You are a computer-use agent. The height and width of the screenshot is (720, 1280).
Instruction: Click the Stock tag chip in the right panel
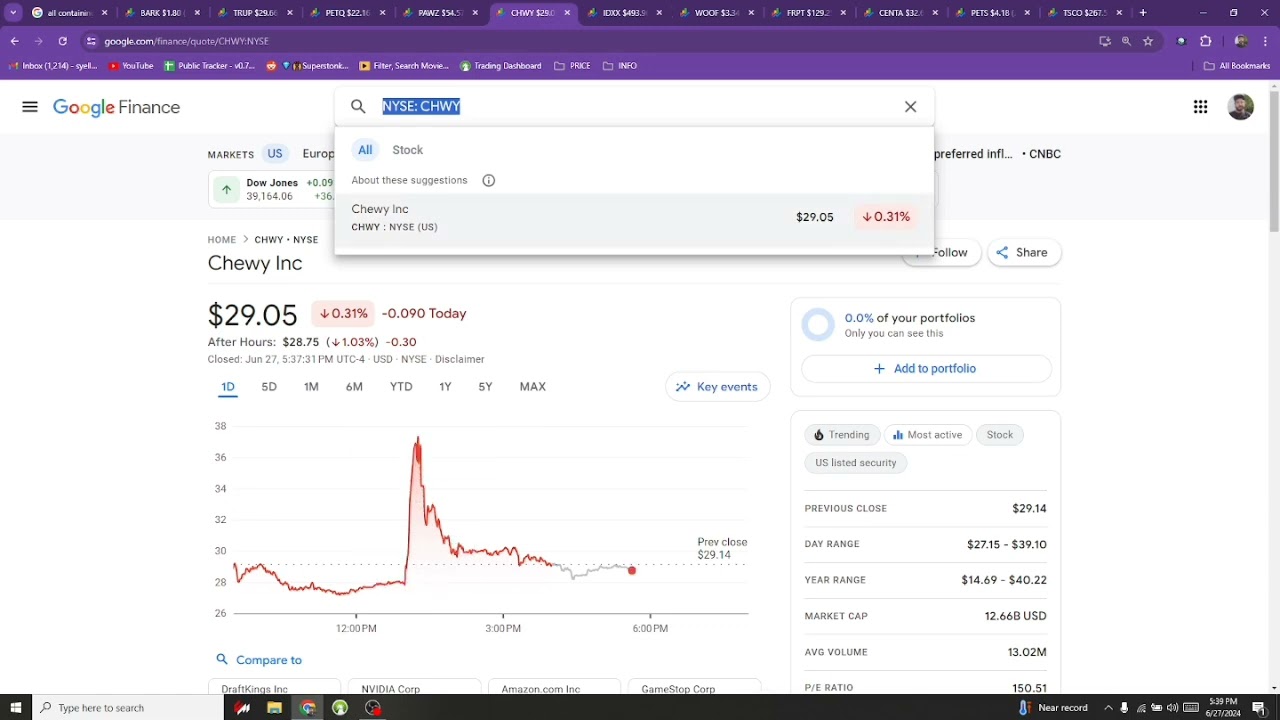click(1000, 435)
